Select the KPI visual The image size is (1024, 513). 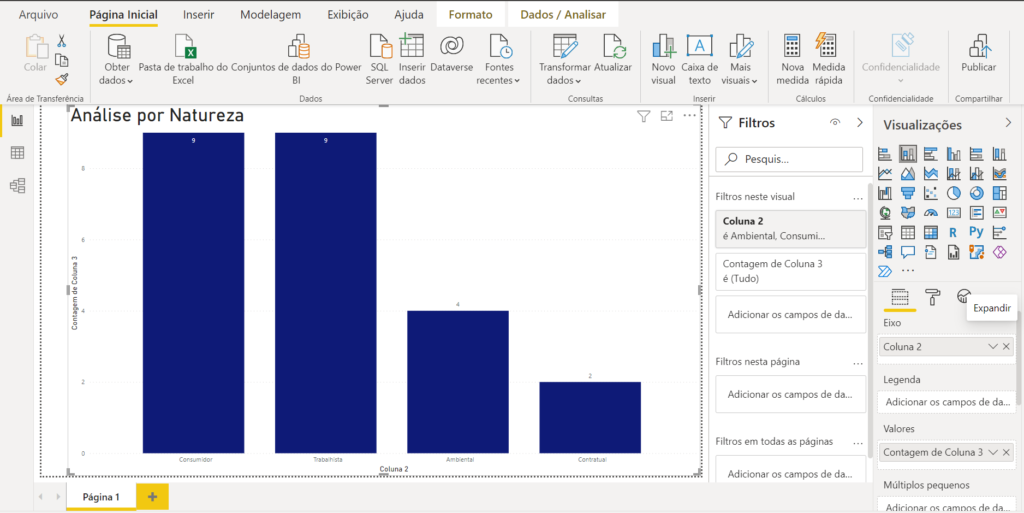(999, 213)
